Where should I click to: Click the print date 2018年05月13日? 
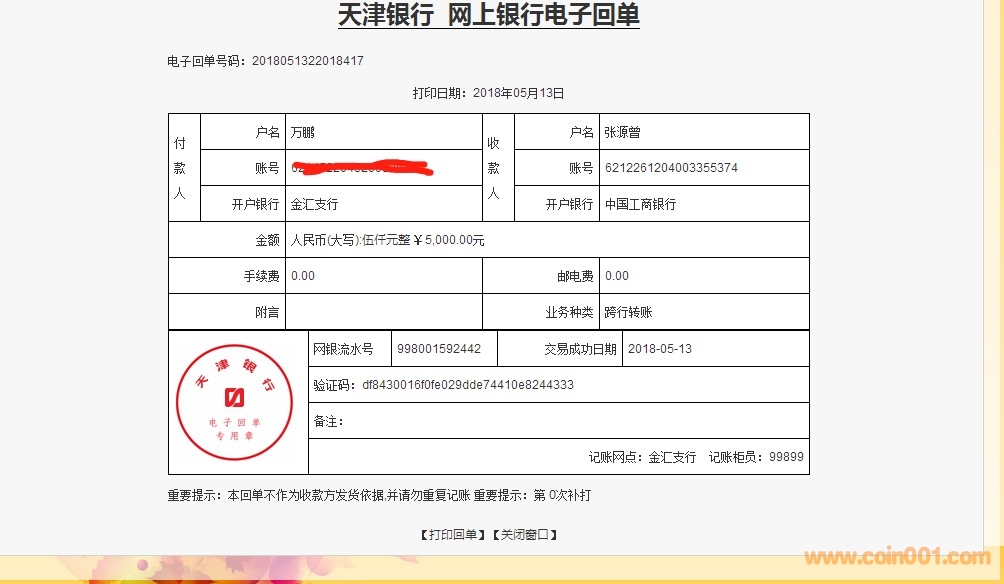pyautogui.click(x=518, y=93)
